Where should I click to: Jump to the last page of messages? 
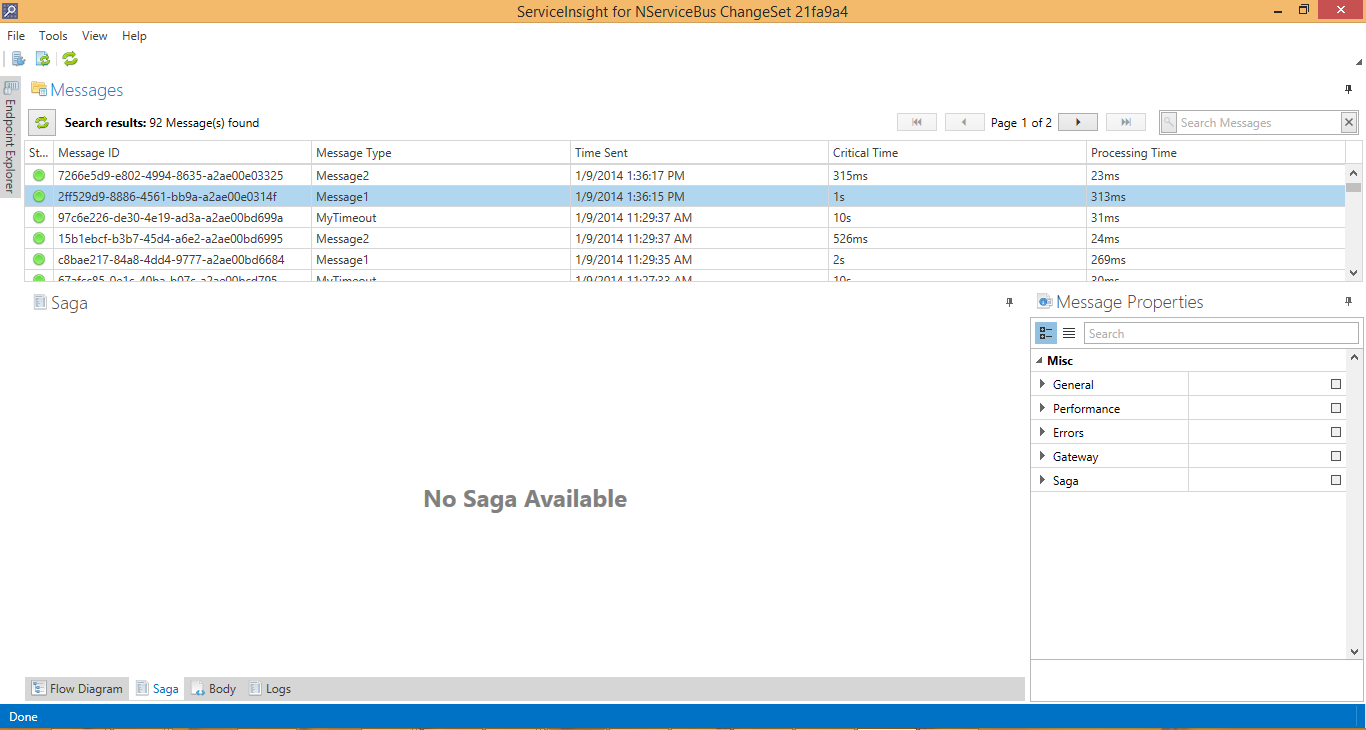[x=1126, y=122]
